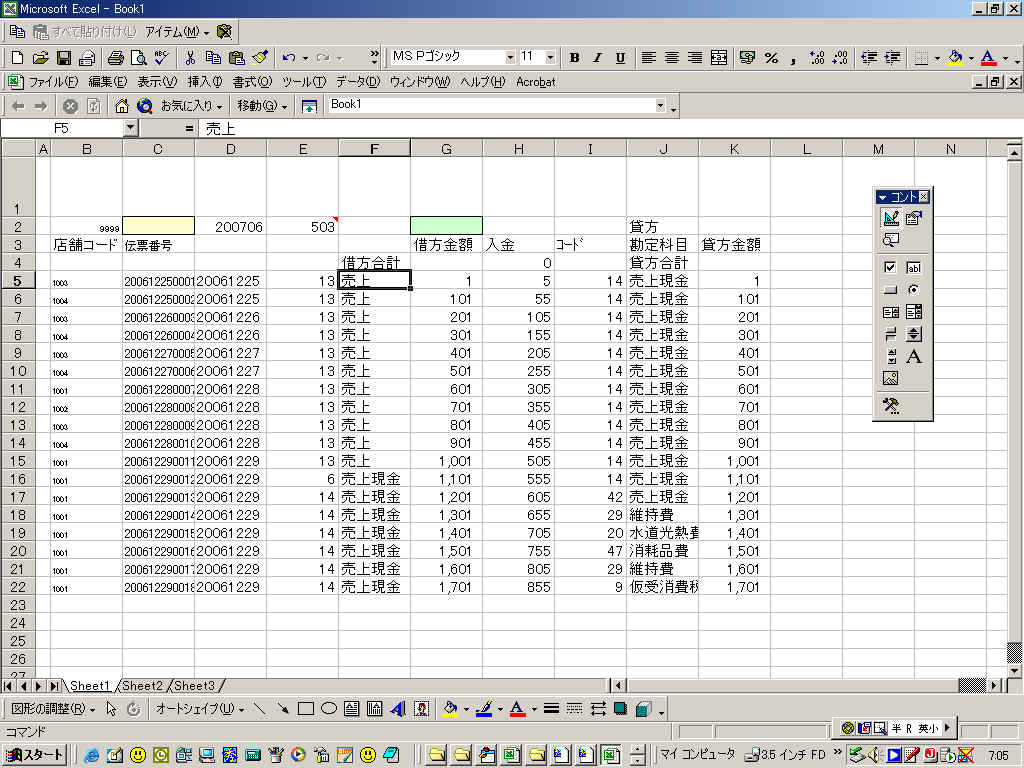This screenshot has height=768, width=1024.
Task: Copy selection using the toolbar copy icon
Action: [213, 57]
